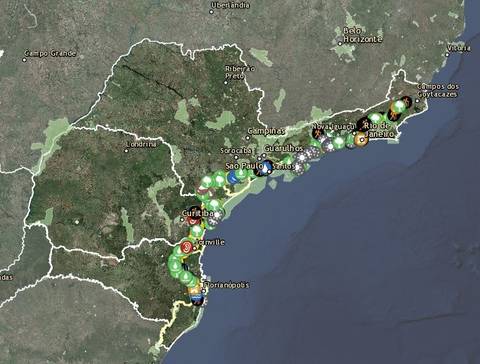
Task: Select the white city dot for Vitória
Action: (447, 55)
